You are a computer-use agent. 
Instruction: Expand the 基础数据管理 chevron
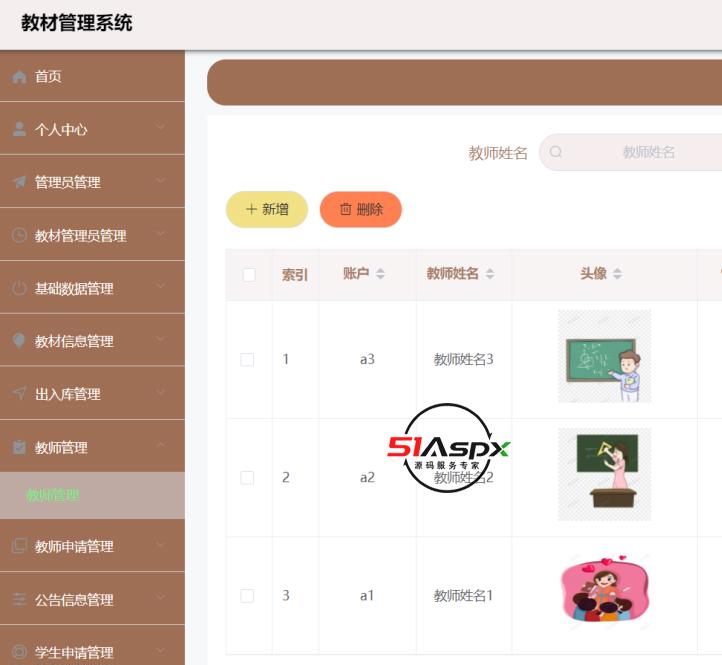click(161, 286)
